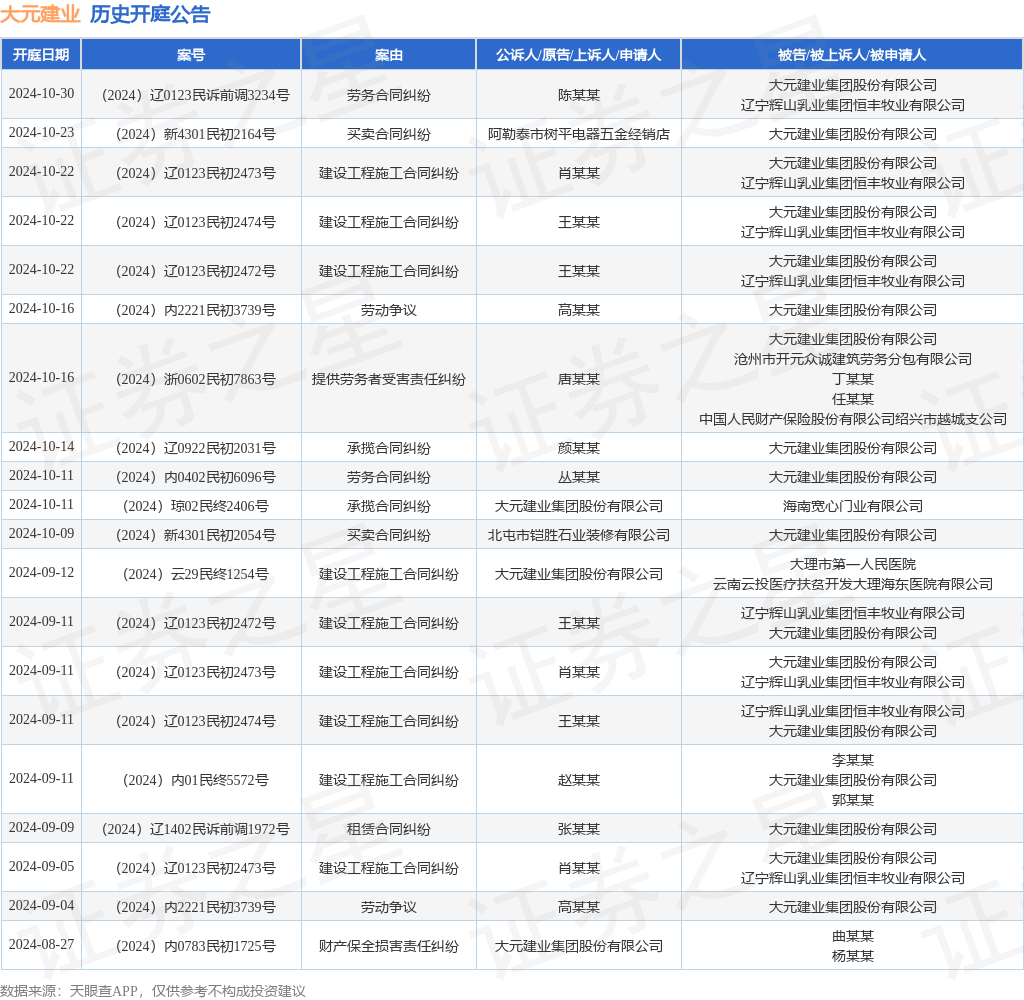The width and height of the screenshot is (1024, 1000).
Task: Click the 历史开庭公告 heading
Action: click(150, 14)
